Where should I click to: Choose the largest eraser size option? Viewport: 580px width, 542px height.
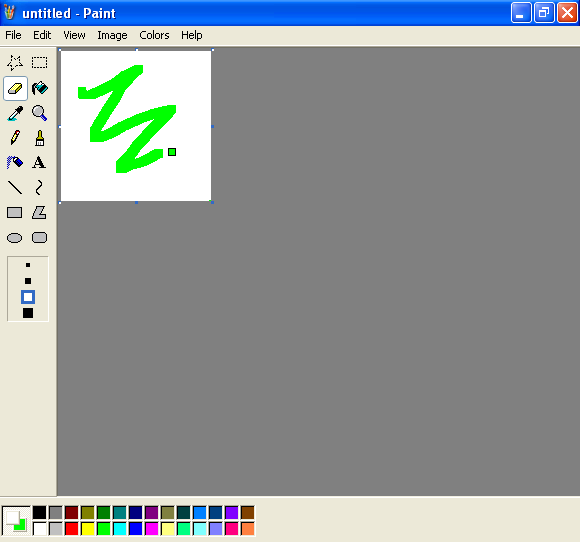28,313
